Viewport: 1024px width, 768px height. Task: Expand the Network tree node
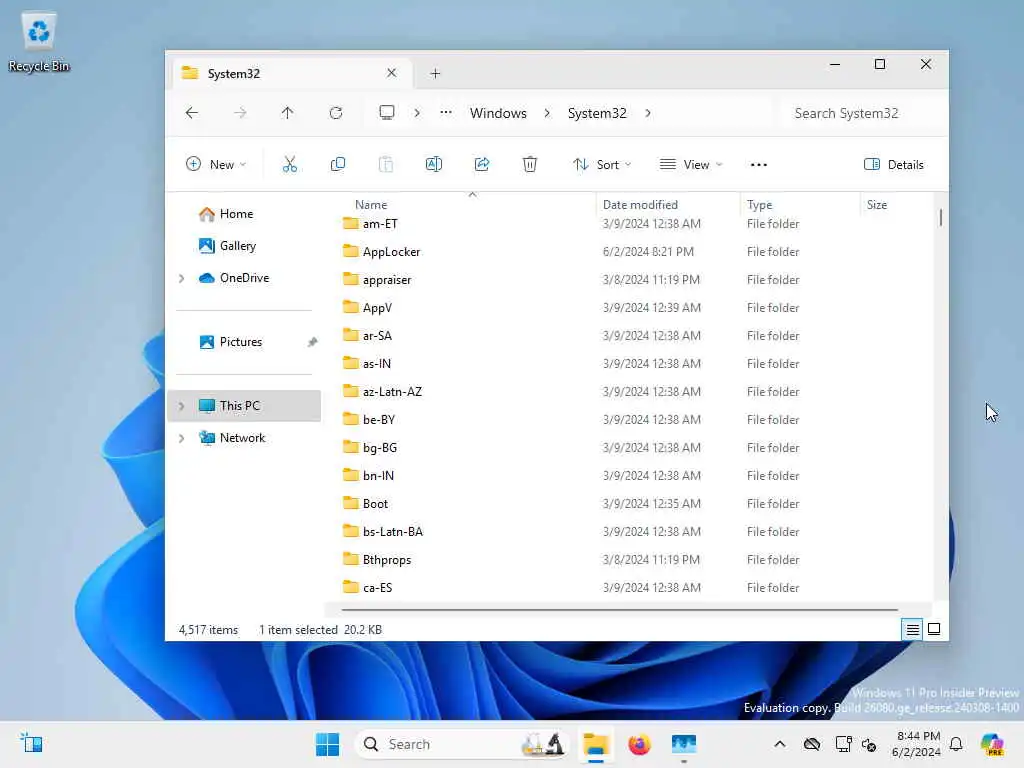coord(182,438)
